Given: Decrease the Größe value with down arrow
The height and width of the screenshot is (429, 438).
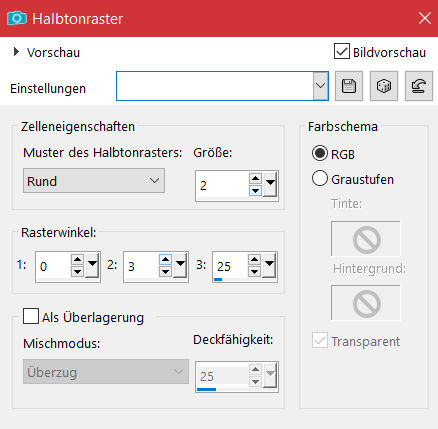Looking at the screenshot, I should (x=255, y=191).
